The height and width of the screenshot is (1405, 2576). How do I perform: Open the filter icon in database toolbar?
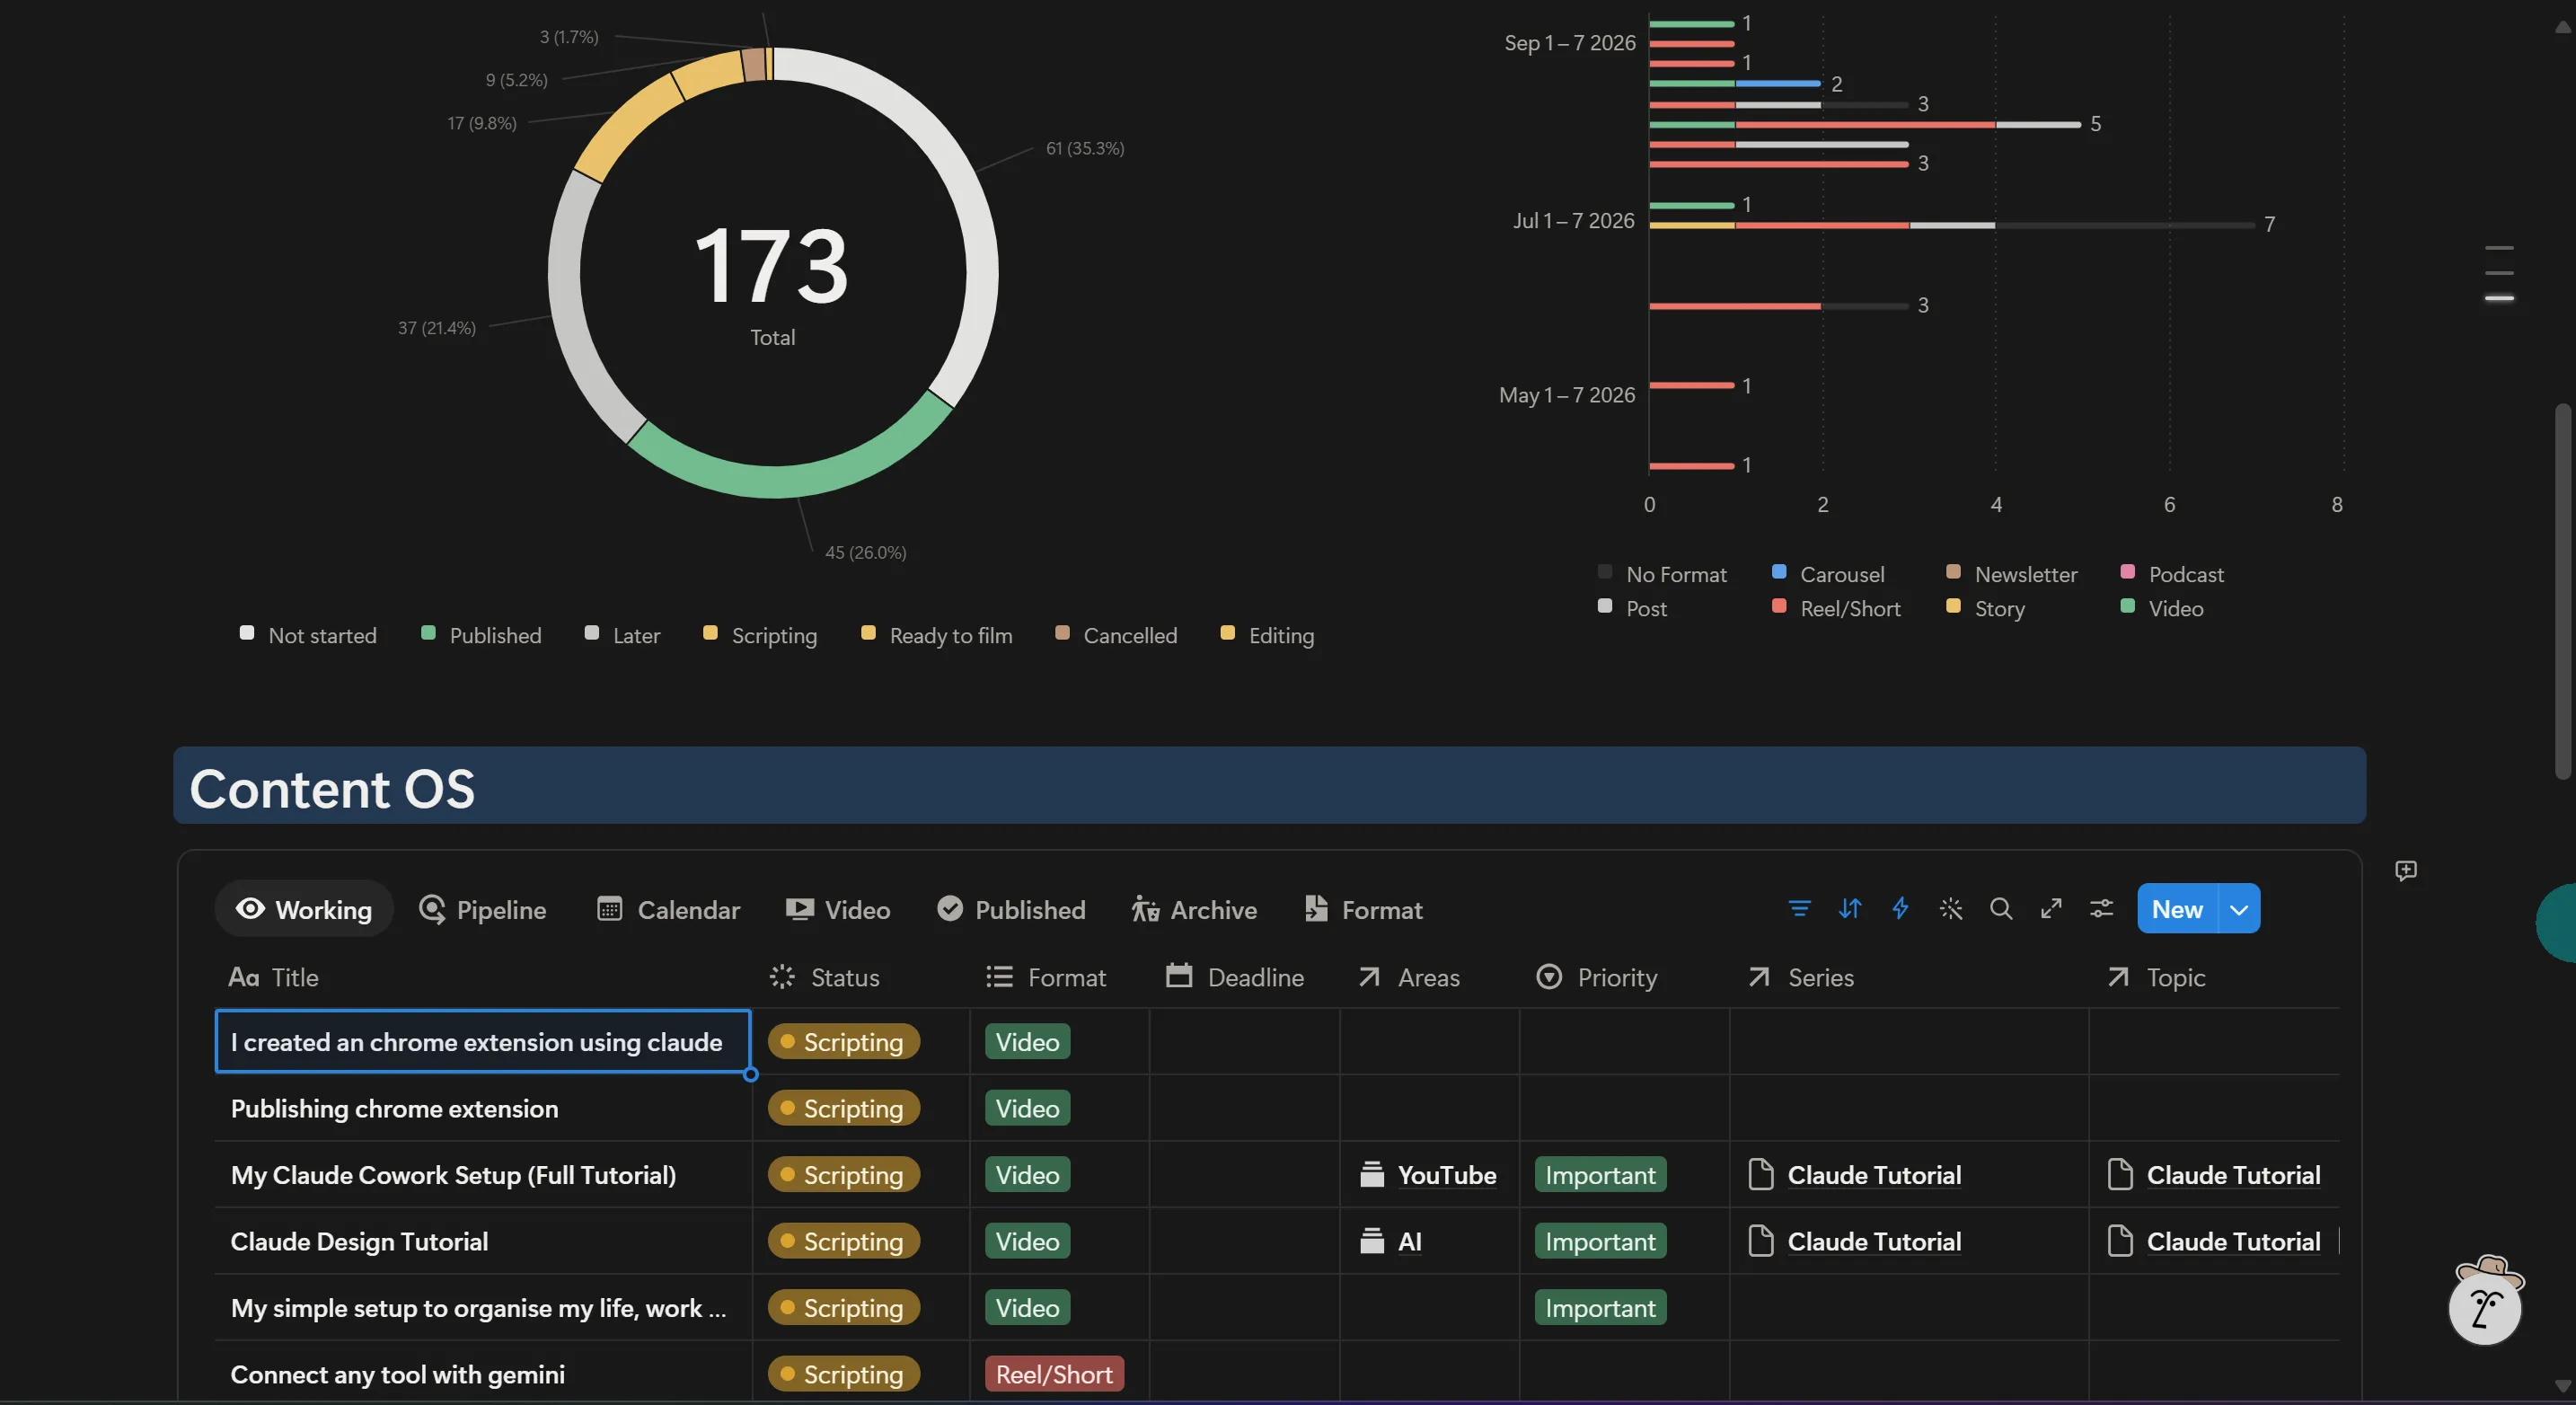(1799, 909)
